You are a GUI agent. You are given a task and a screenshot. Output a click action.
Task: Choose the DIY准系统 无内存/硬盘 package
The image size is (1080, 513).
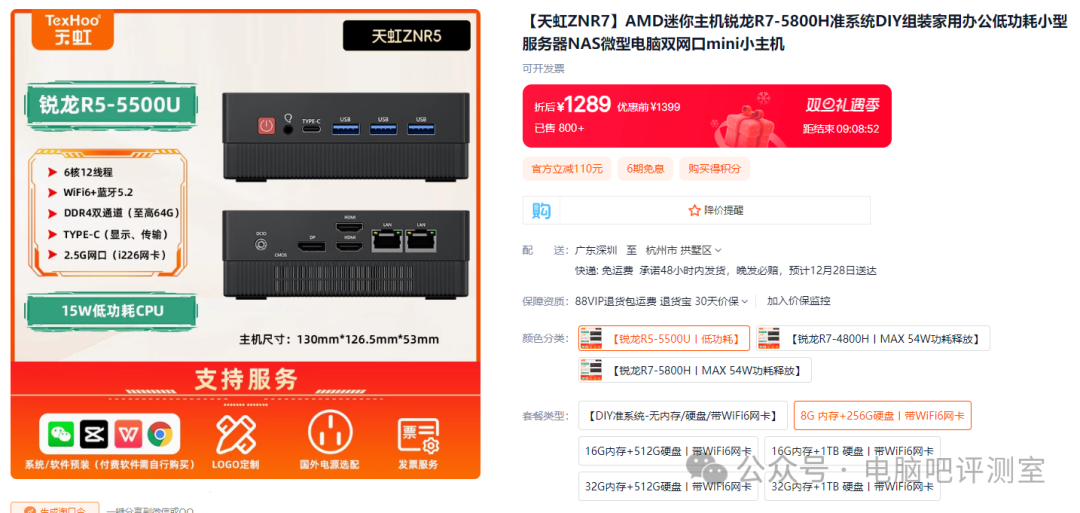683,415
